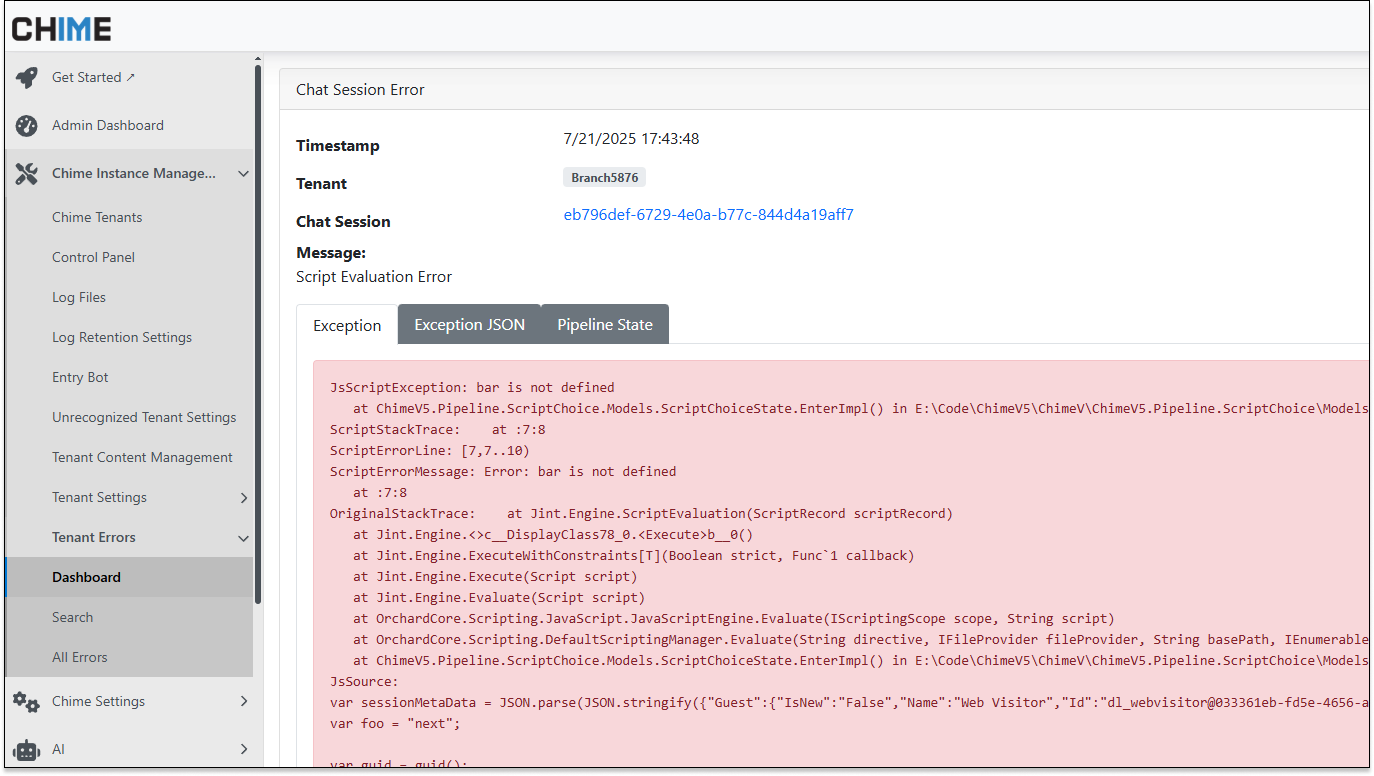1374x776 pixels.
Task: Click the gauge icon beside Admin Dashboard
Action: point(26,125)
